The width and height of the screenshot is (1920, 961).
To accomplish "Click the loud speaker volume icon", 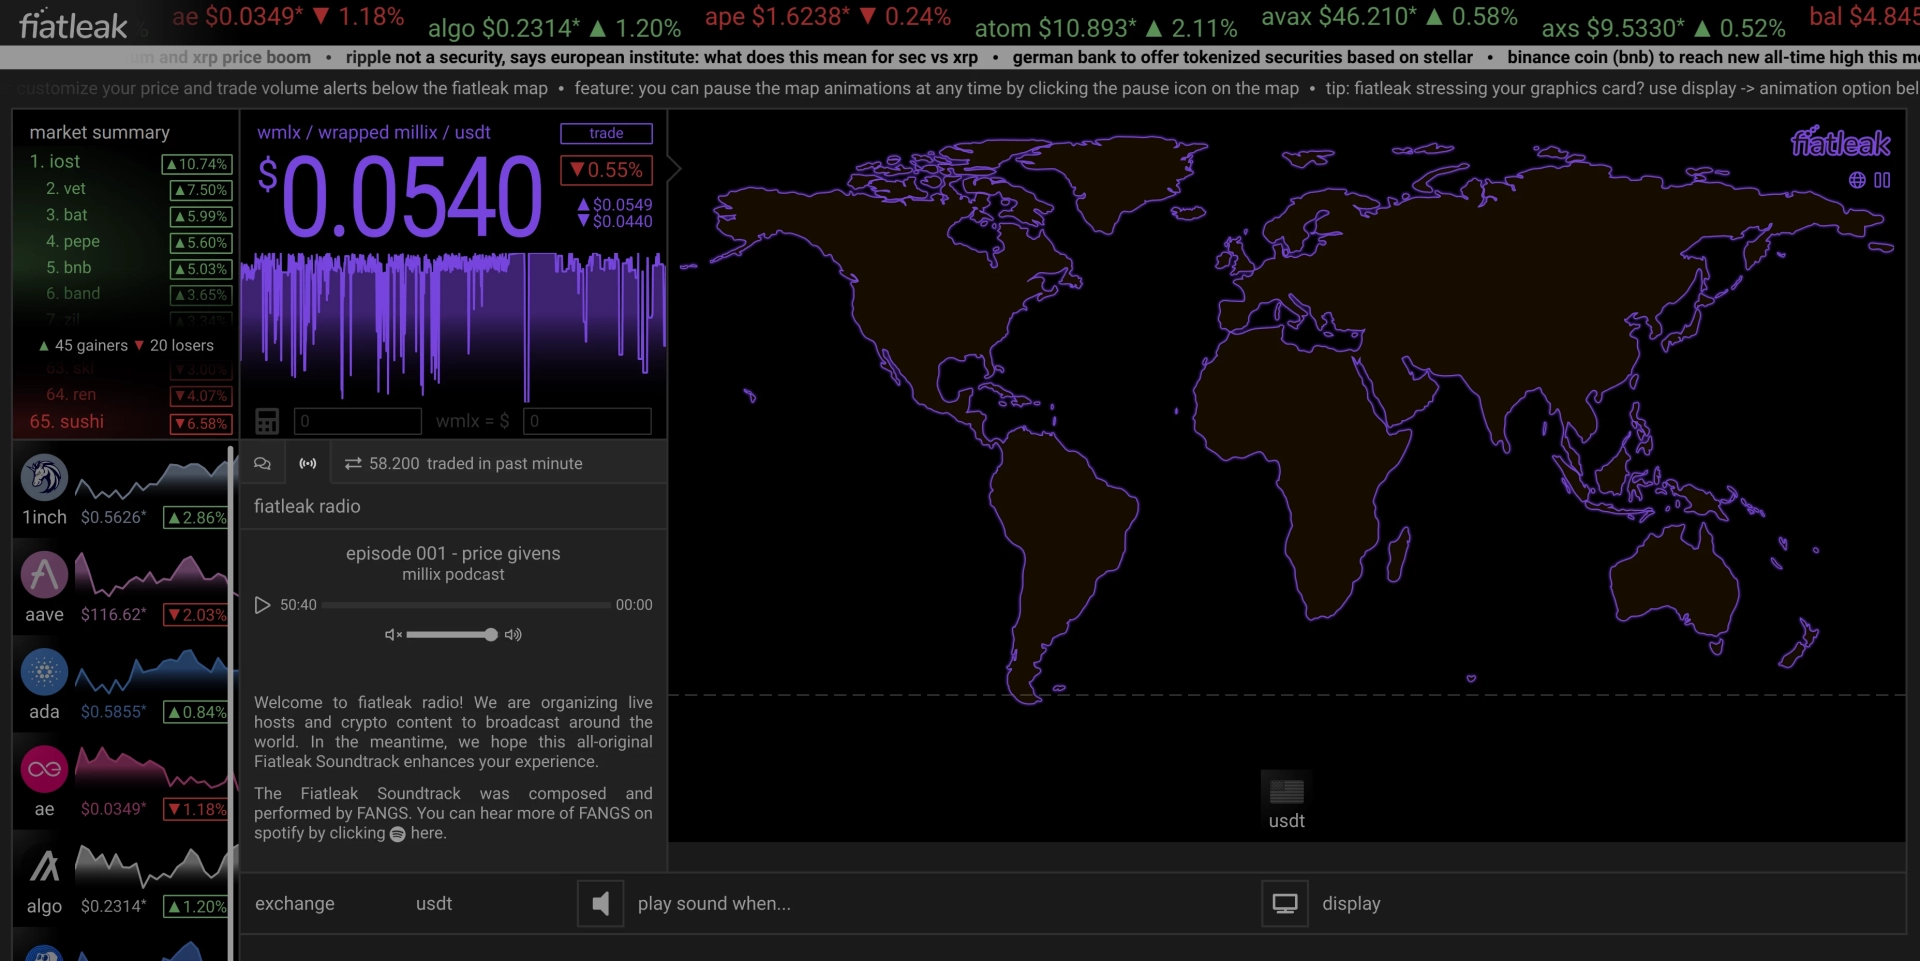I will tap(513, 635).
